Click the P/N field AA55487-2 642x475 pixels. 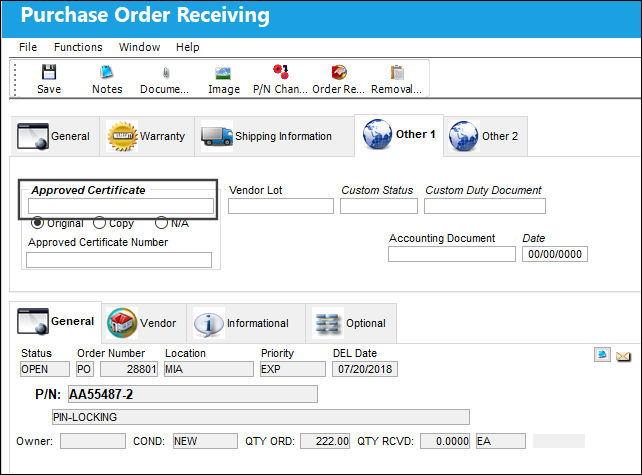[x=193, y=394]
